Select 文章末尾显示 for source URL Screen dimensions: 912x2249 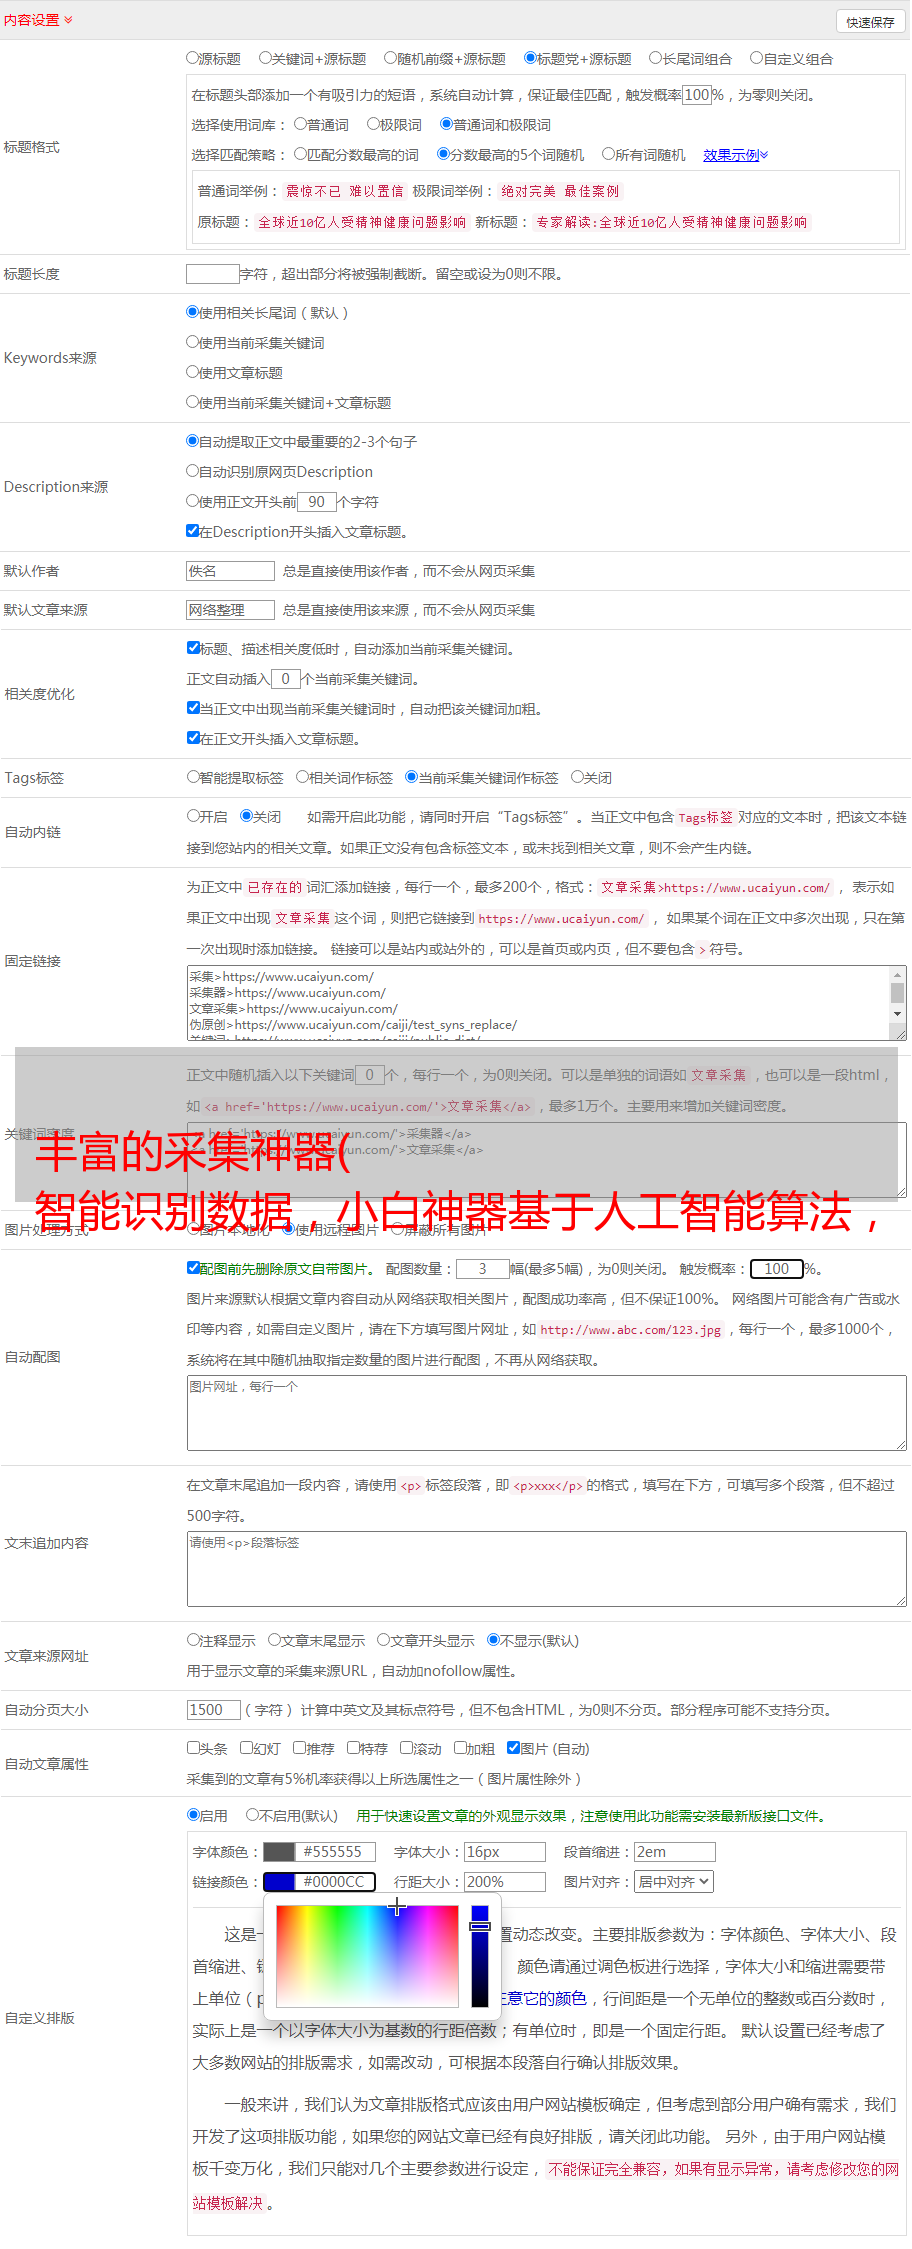(x=274, y=1640)
